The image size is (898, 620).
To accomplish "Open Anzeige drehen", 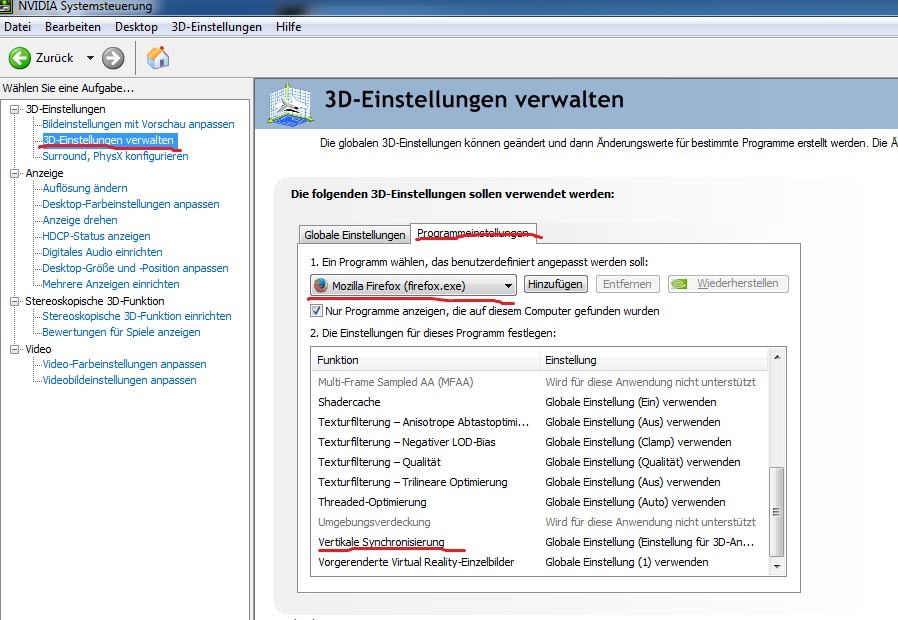I will point(80,220).
